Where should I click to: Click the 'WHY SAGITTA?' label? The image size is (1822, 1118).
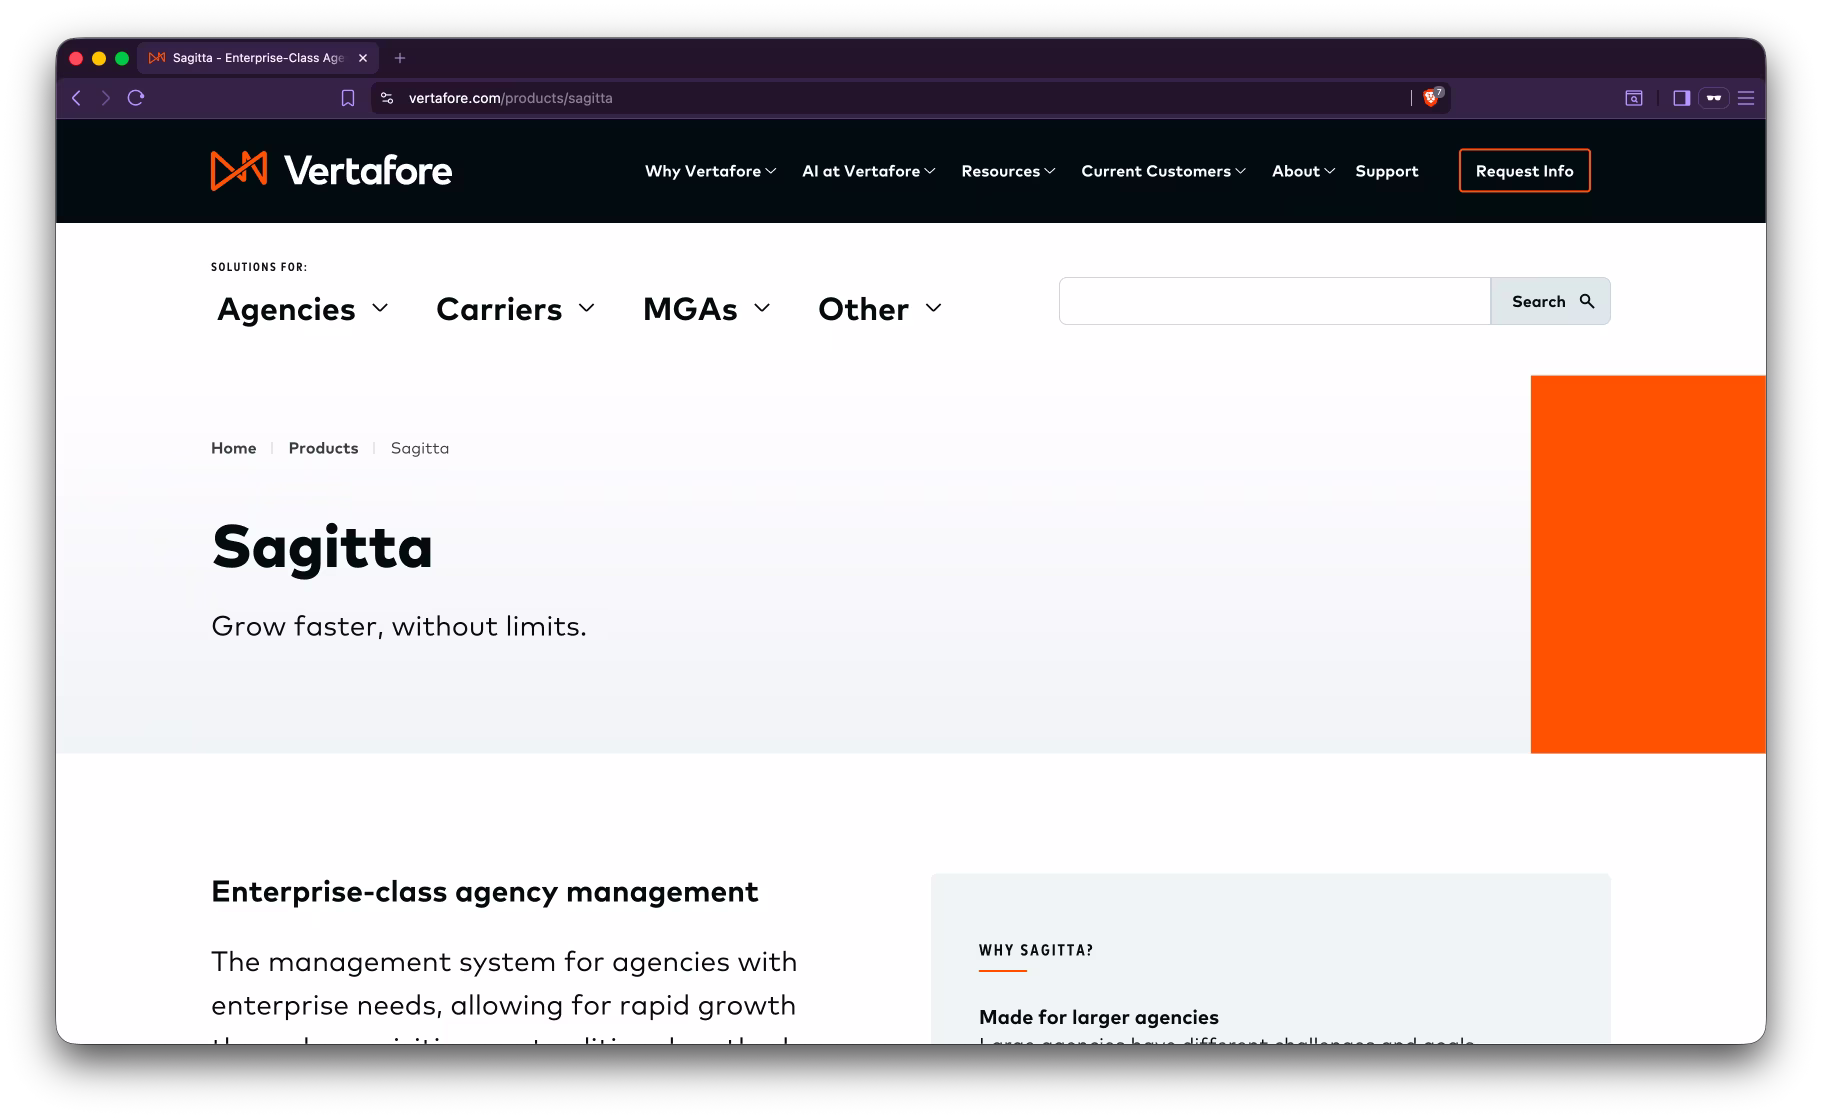coord(1036,950)
